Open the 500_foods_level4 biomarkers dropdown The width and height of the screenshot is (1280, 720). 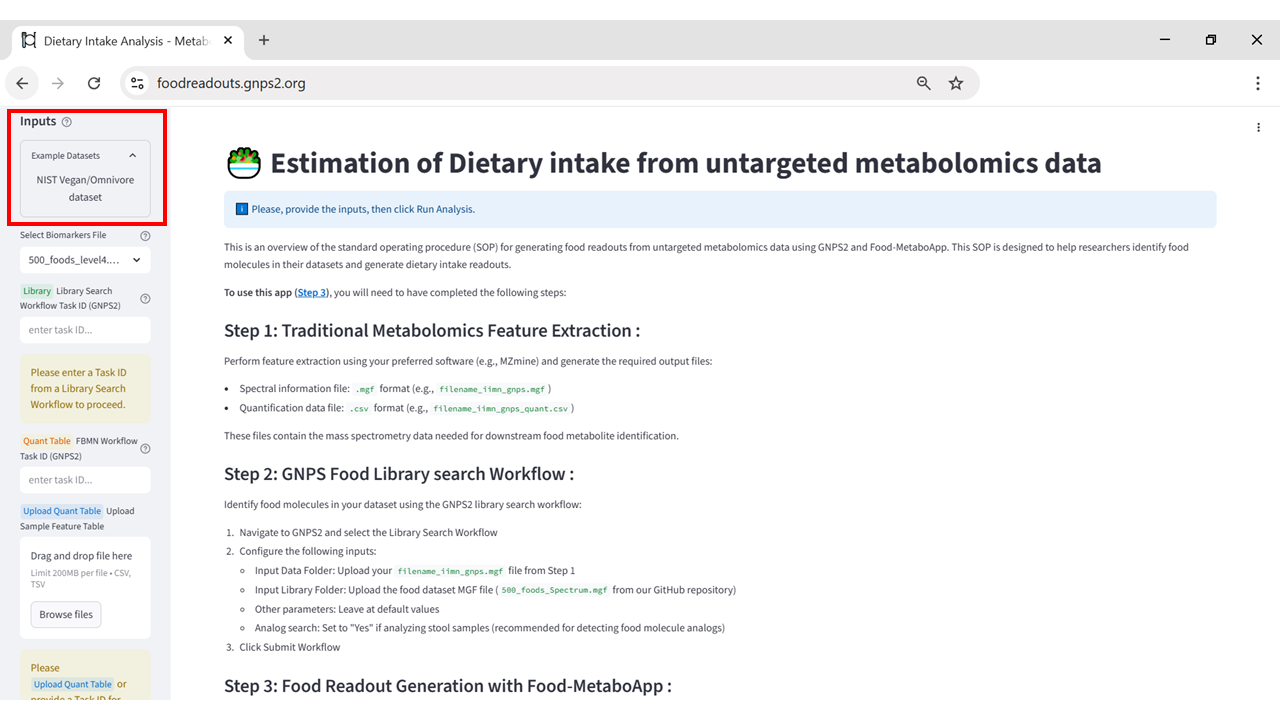[85, 260]
